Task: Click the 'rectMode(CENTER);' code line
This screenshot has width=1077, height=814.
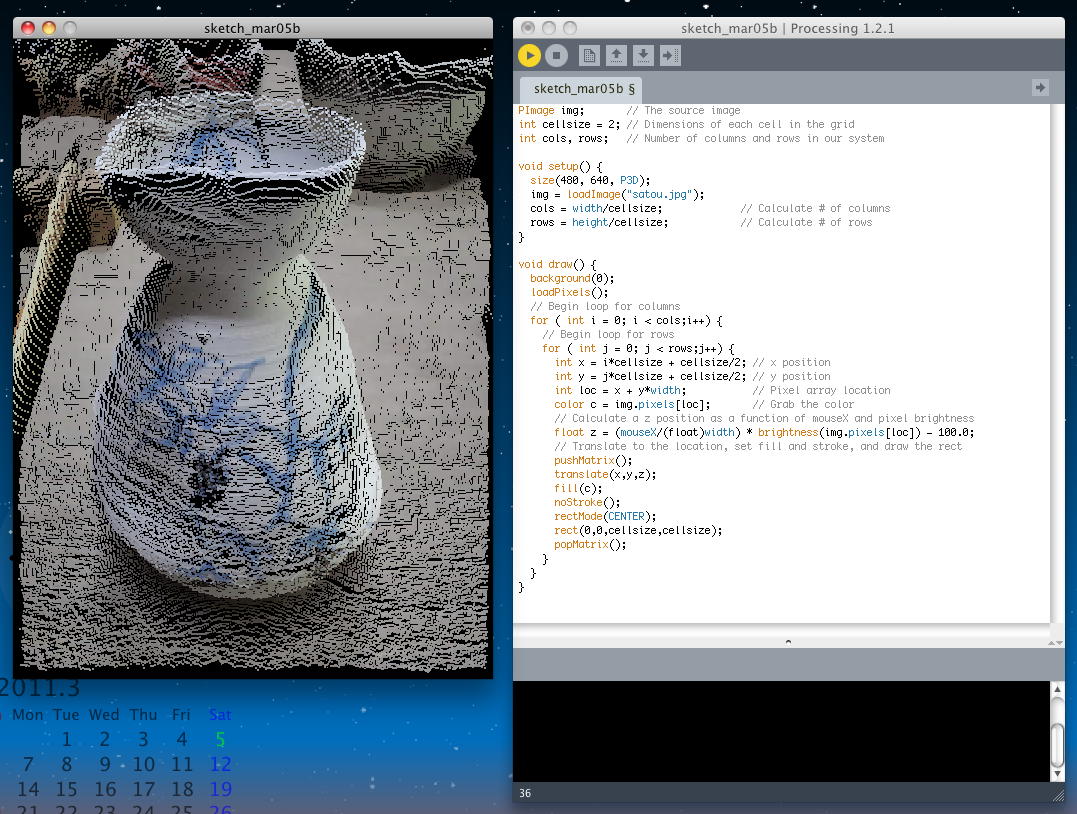Action: coord(604,516)
